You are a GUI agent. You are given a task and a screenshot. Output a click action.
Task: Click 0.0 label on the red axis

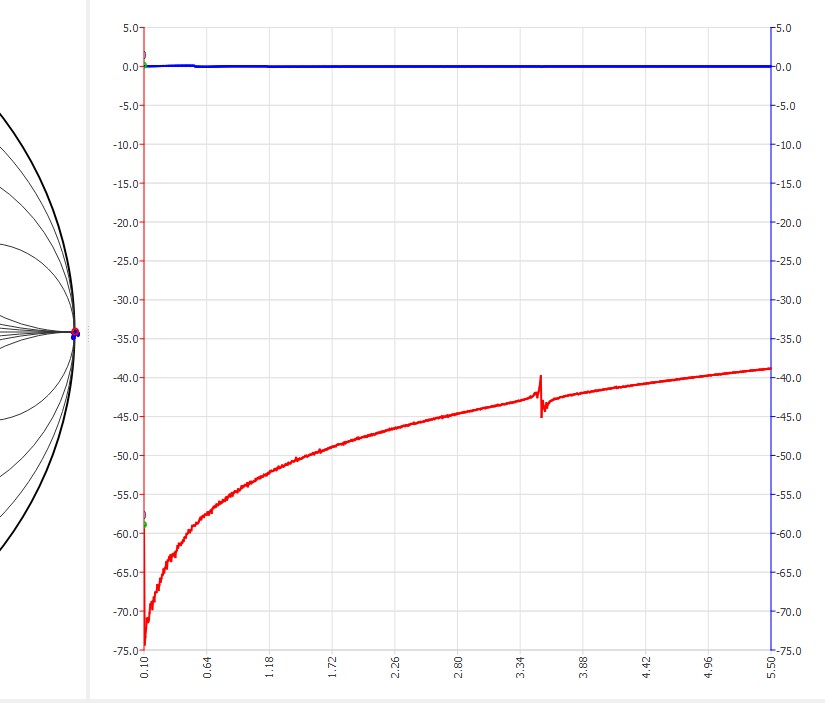click(x=130, y=67)
